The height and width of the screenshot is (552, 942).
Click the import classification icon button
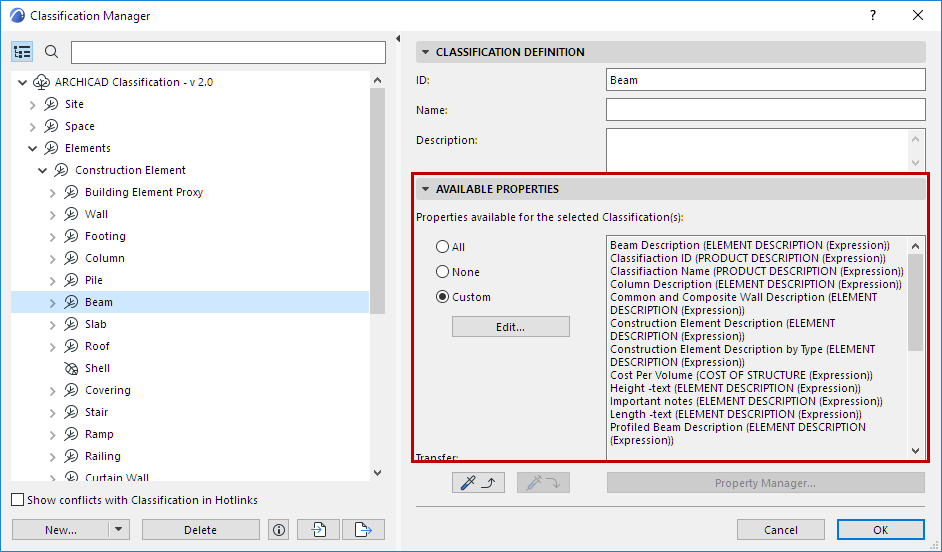[x=318, y=530]
